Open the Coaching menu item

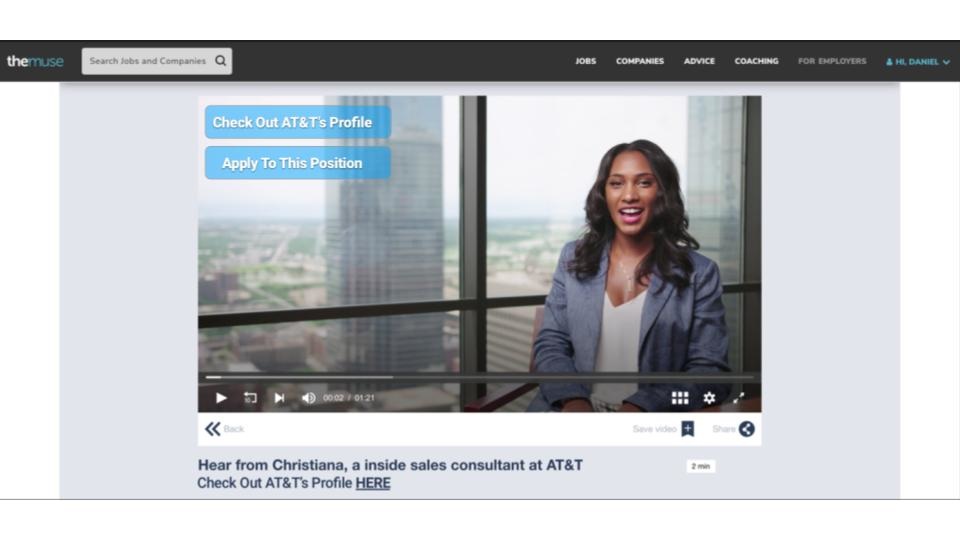click(x=756, y=61)
